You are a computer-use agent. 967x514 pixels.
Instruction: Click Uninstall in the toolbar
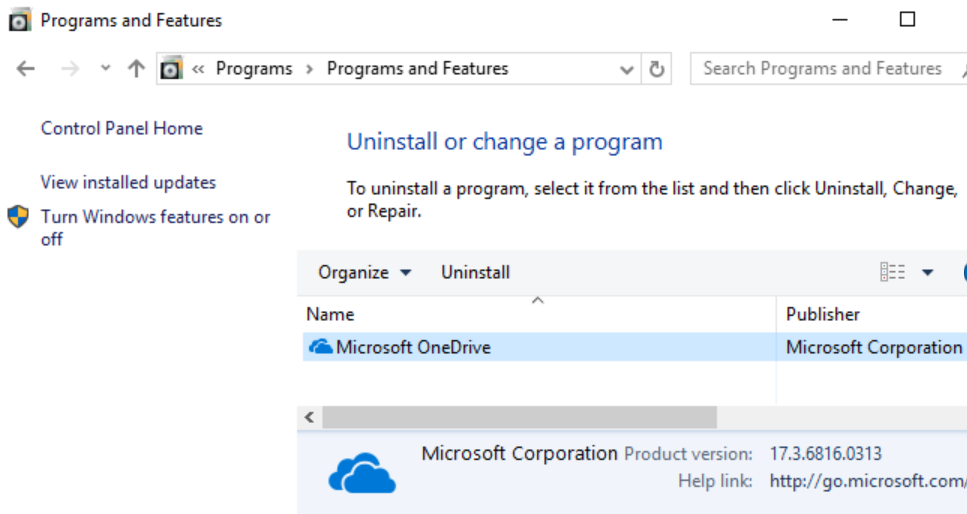coord(475,272)
